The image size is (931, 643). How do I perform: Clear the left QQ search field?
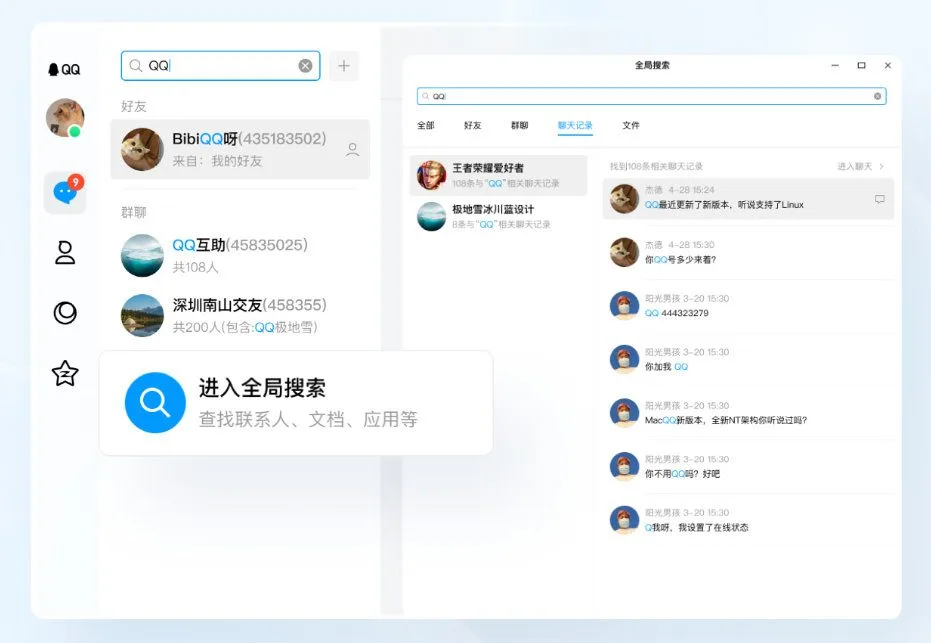pyautogui.click(x=305, y=66)
